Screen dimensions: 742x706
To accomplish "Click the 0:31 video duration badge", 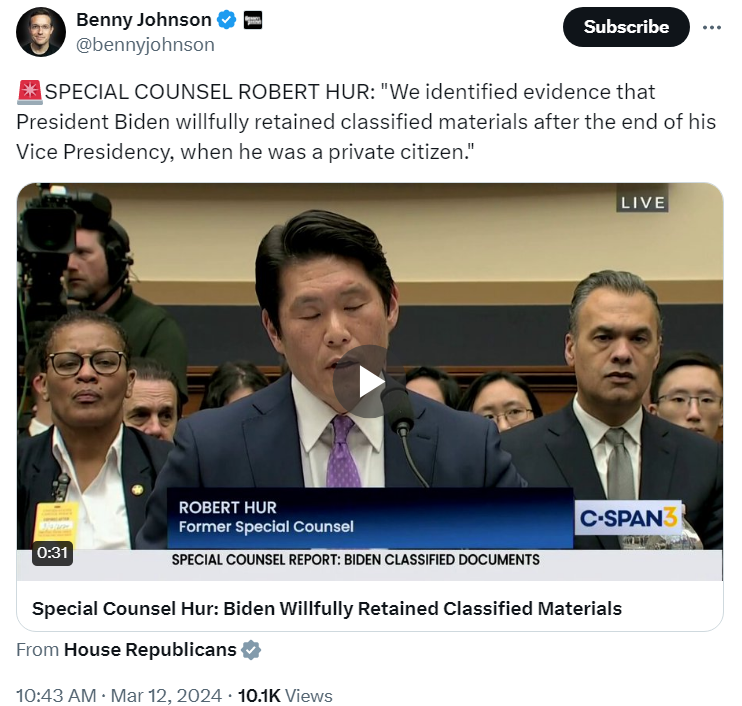I will 52,553.
